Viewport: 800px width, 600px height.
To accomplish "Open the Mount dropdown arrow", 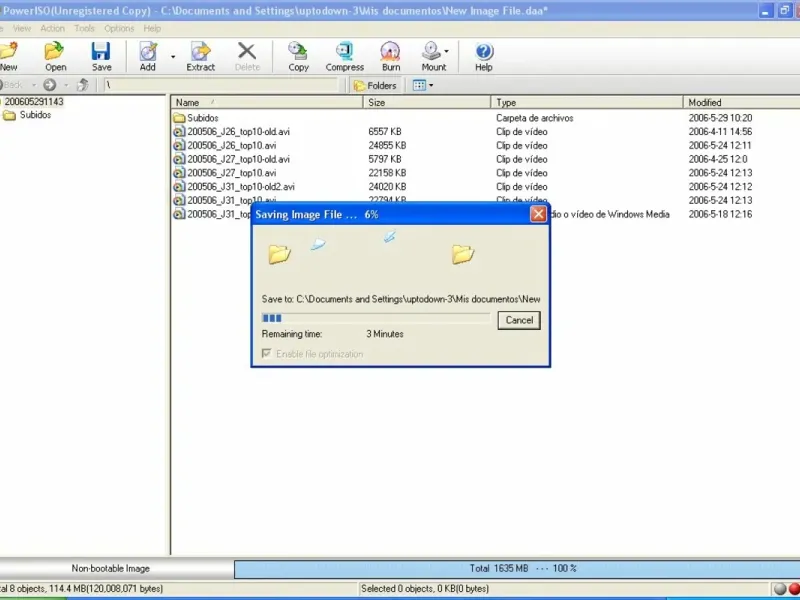I will [446, 51].
